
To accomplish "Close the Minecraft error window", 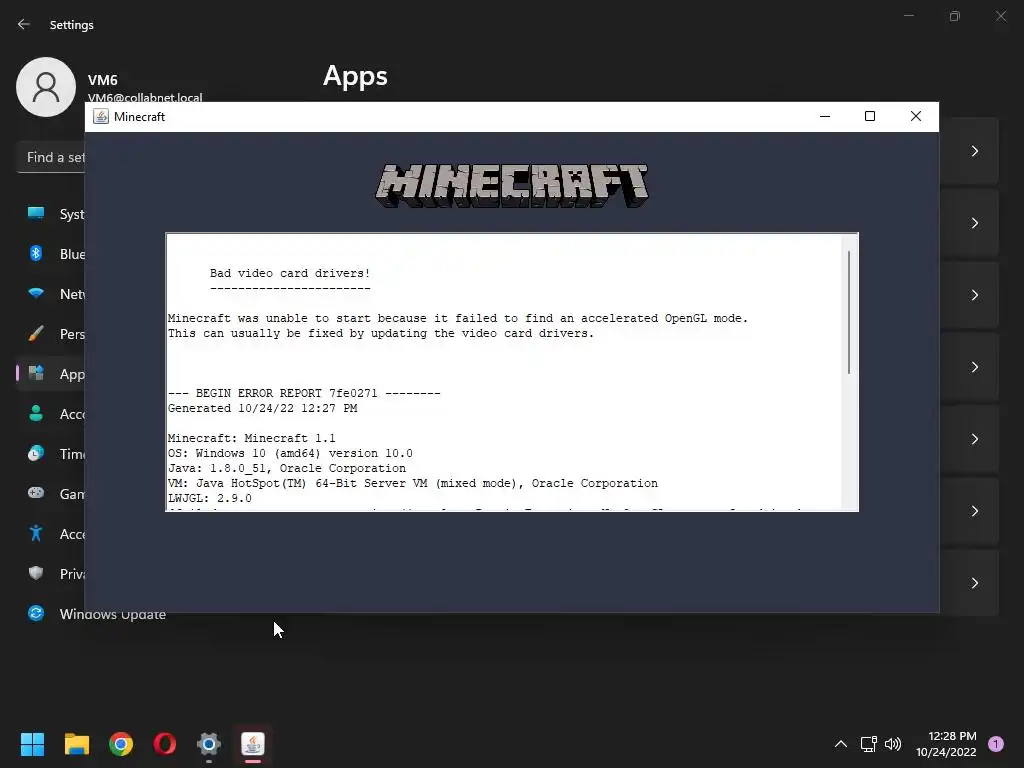I will (916, 116).
